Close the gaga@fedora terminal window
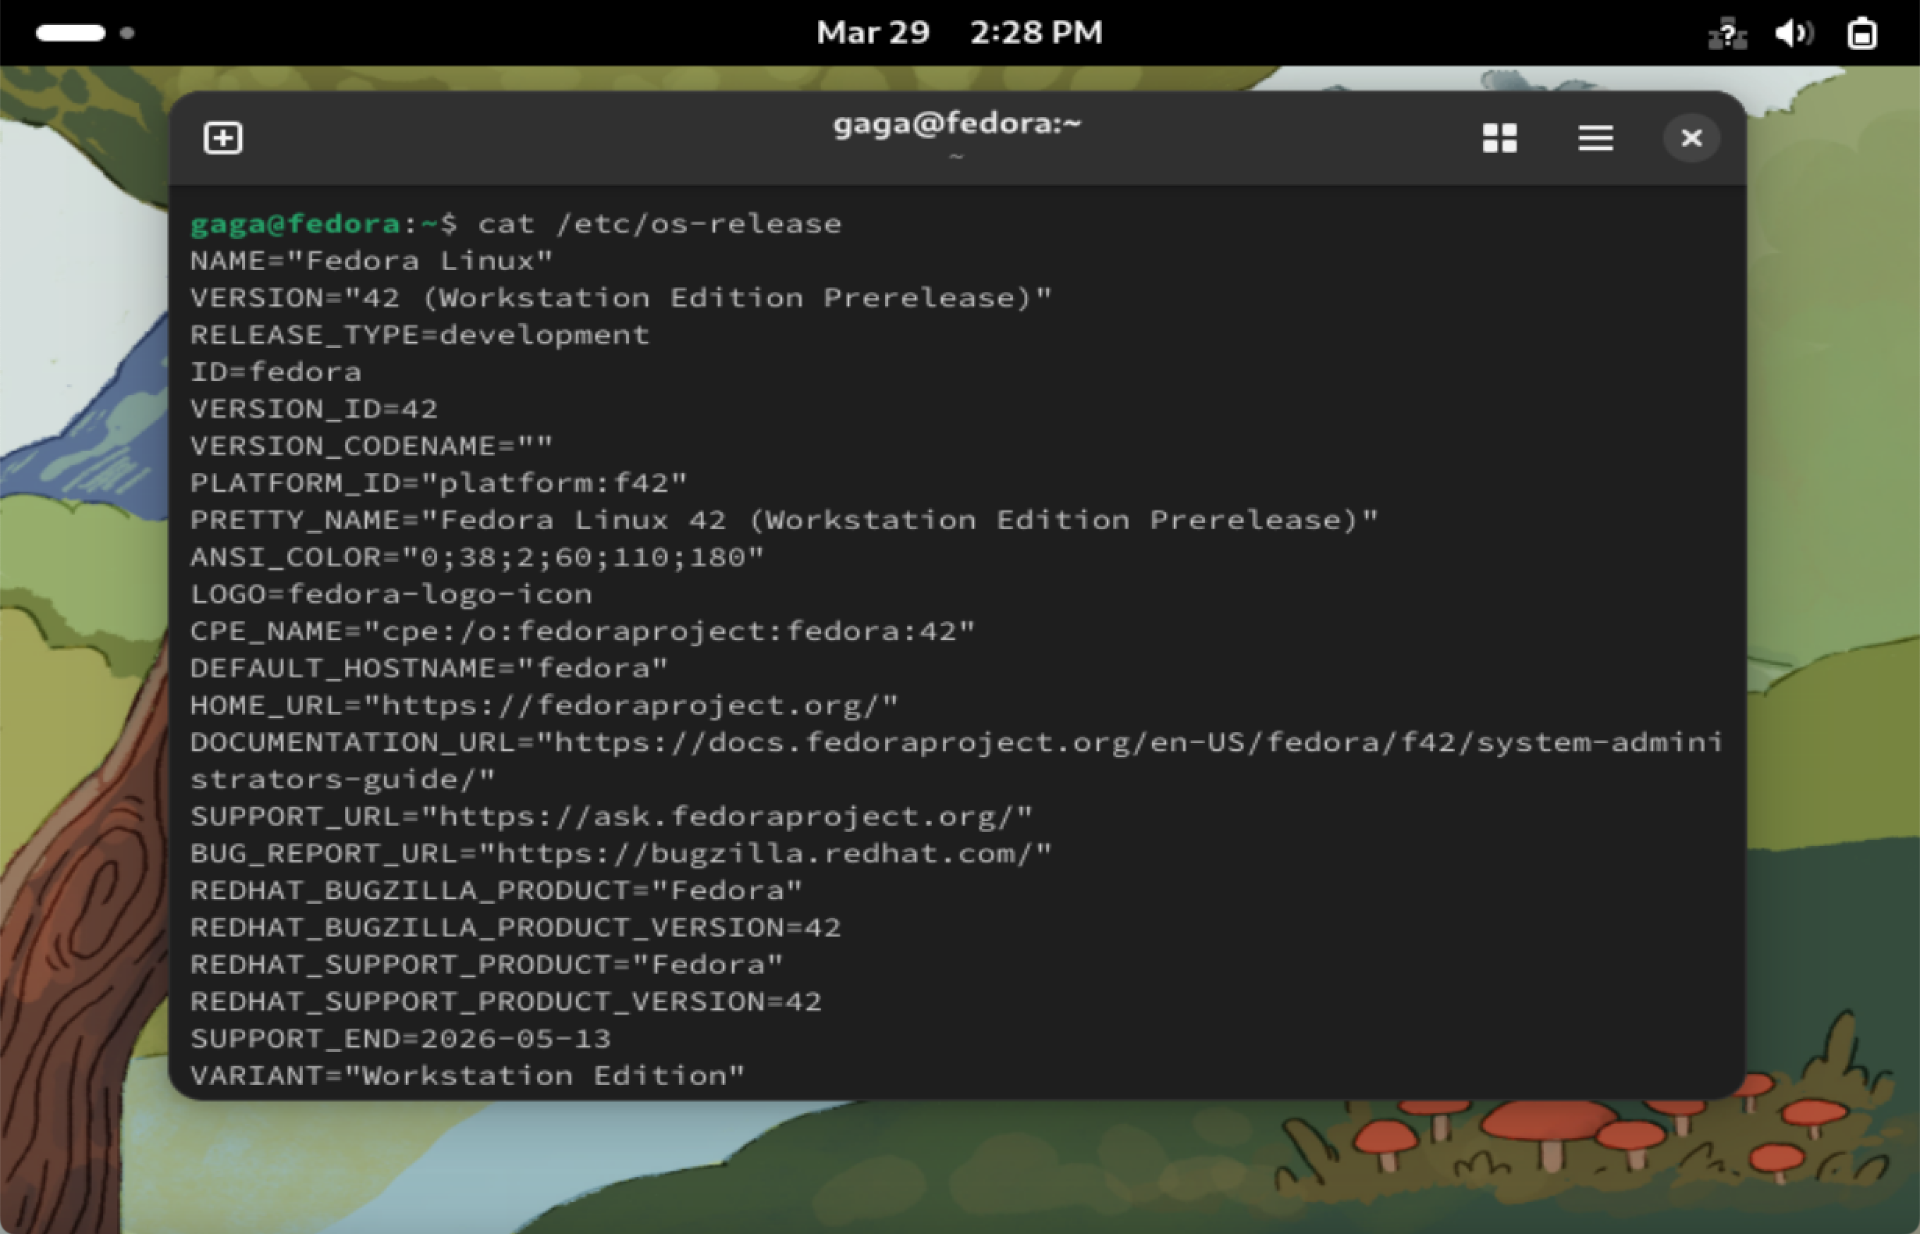This screenshot has width=1920, height=1234. pyautogui.click(x=1691, y=138)
